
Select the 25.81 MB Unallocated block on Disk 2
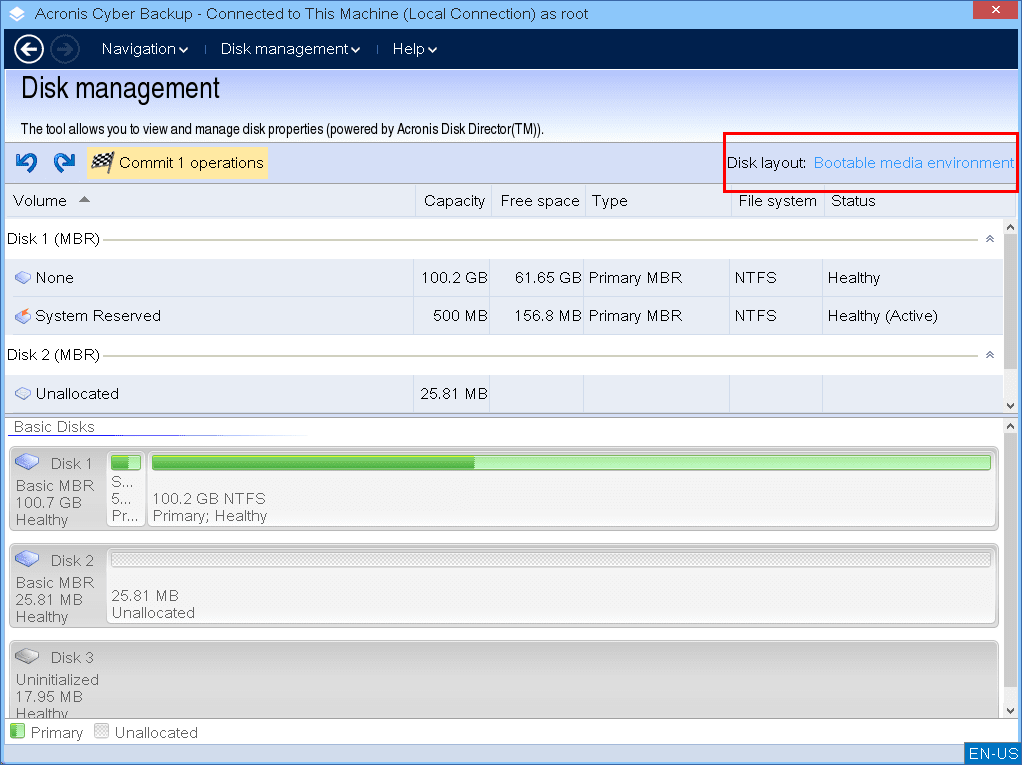coord(551,585)
